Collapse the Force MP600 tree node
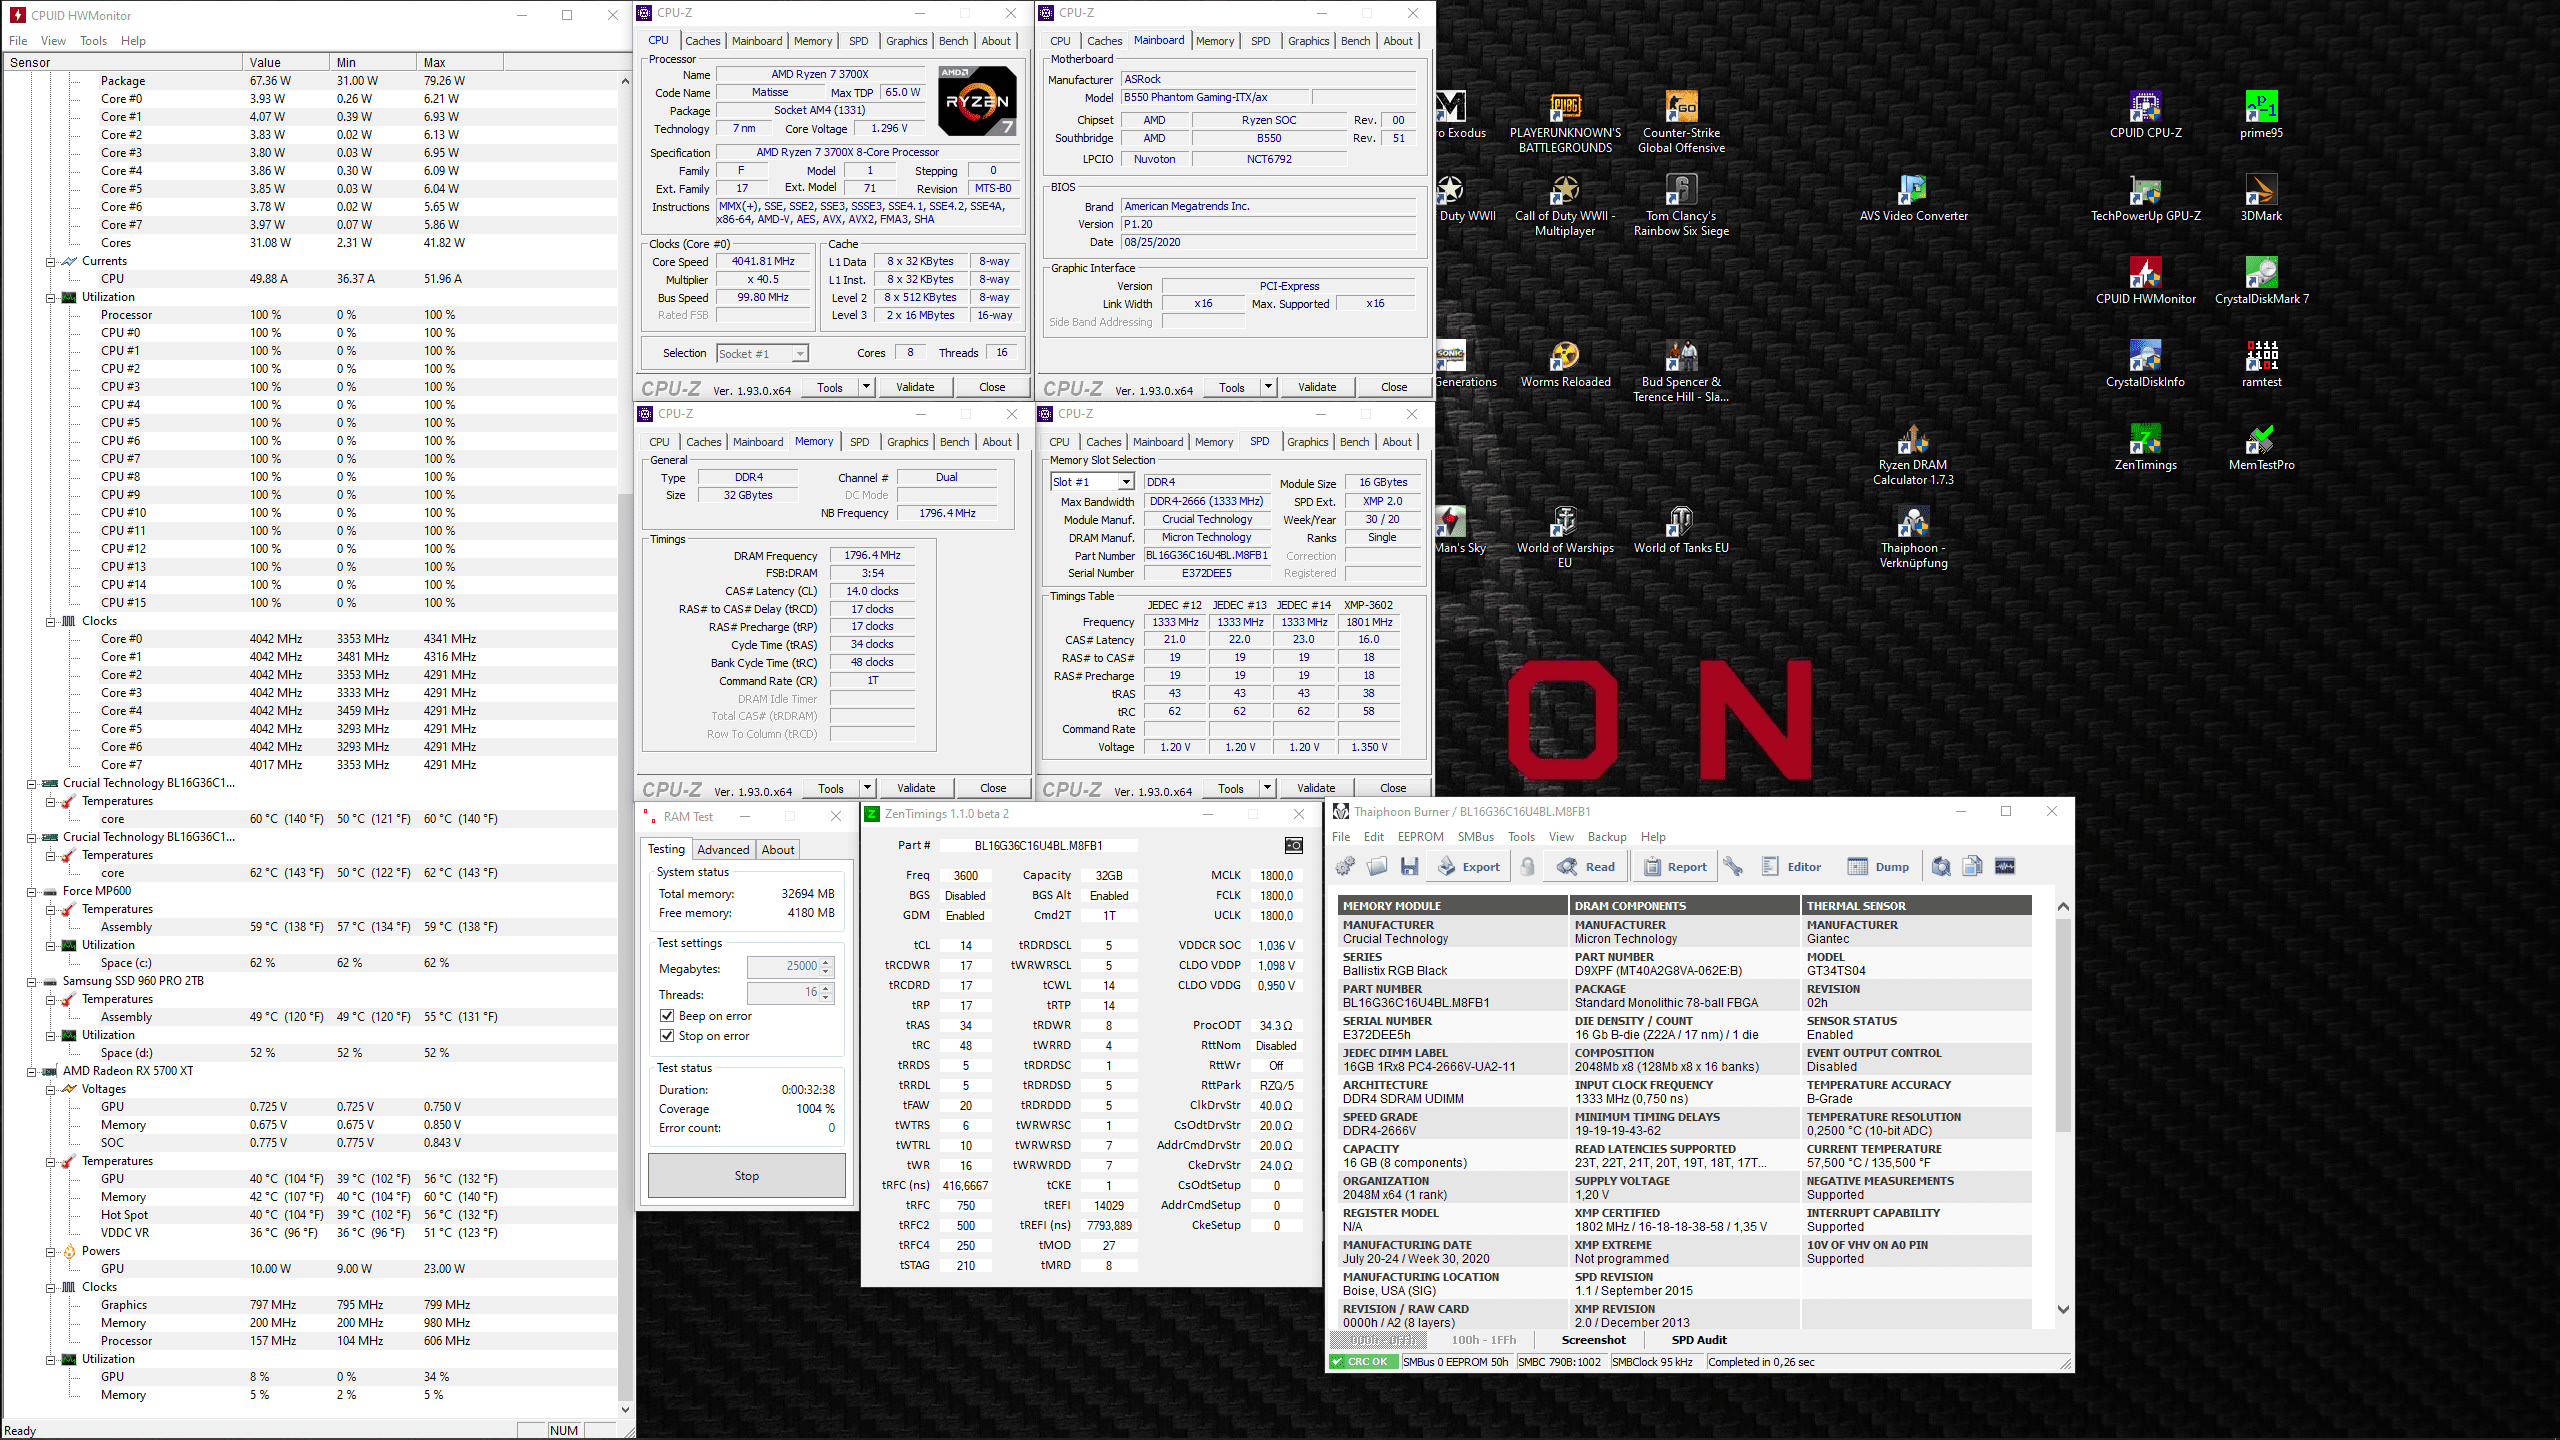Image resolution: width=2560 pixels, height=1440 pixels. coord(30,891)
